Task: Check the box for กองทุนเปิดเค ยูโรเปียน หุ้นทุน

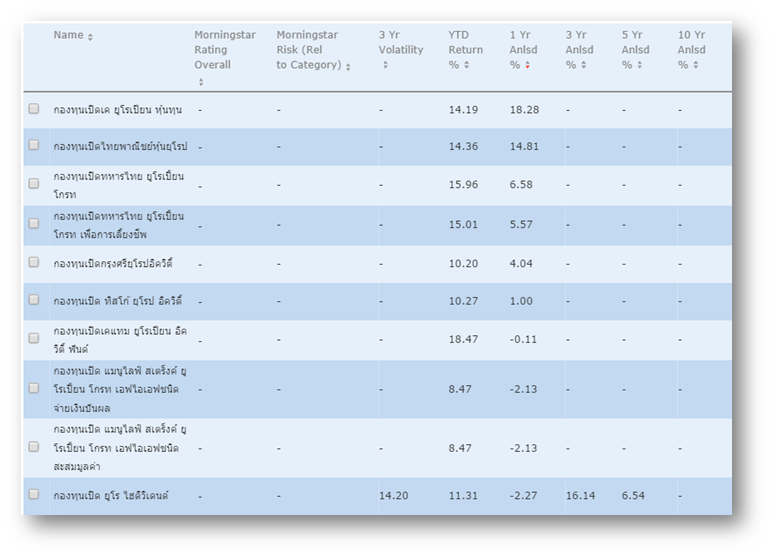Action: 34,108
